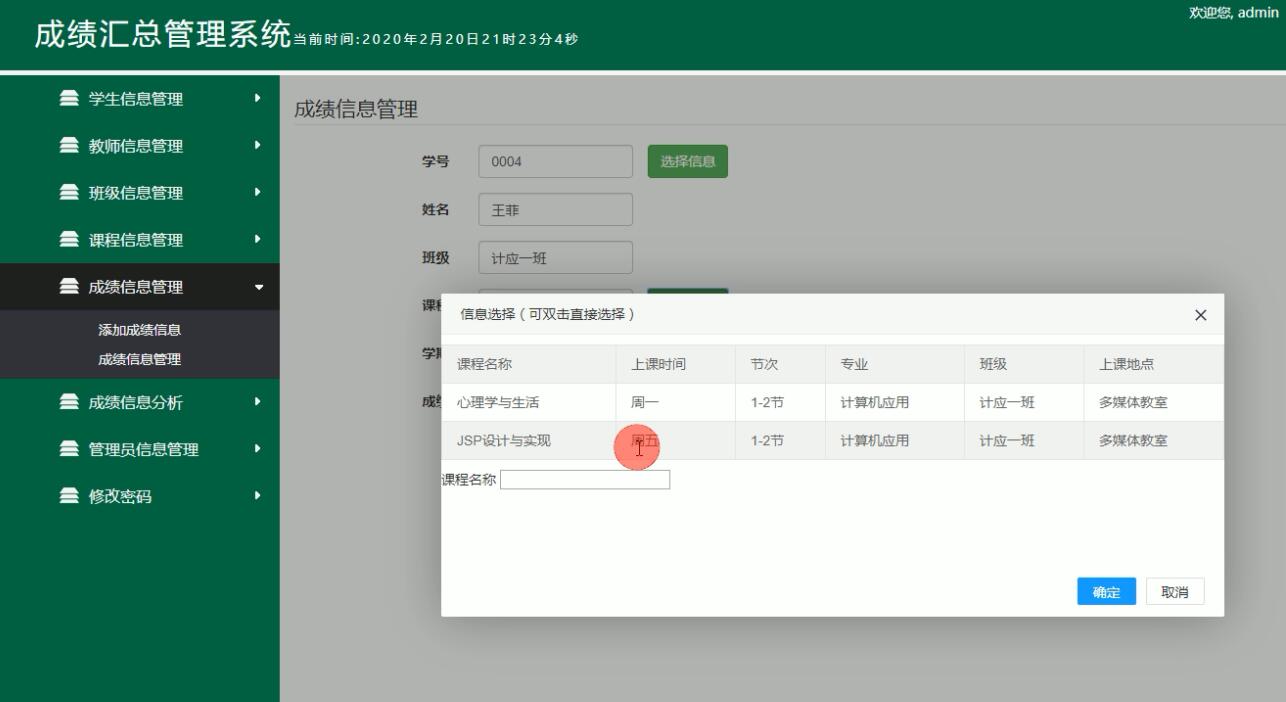
Task: Expand arrow of 修改密码
Action: [x=258, y=495]
